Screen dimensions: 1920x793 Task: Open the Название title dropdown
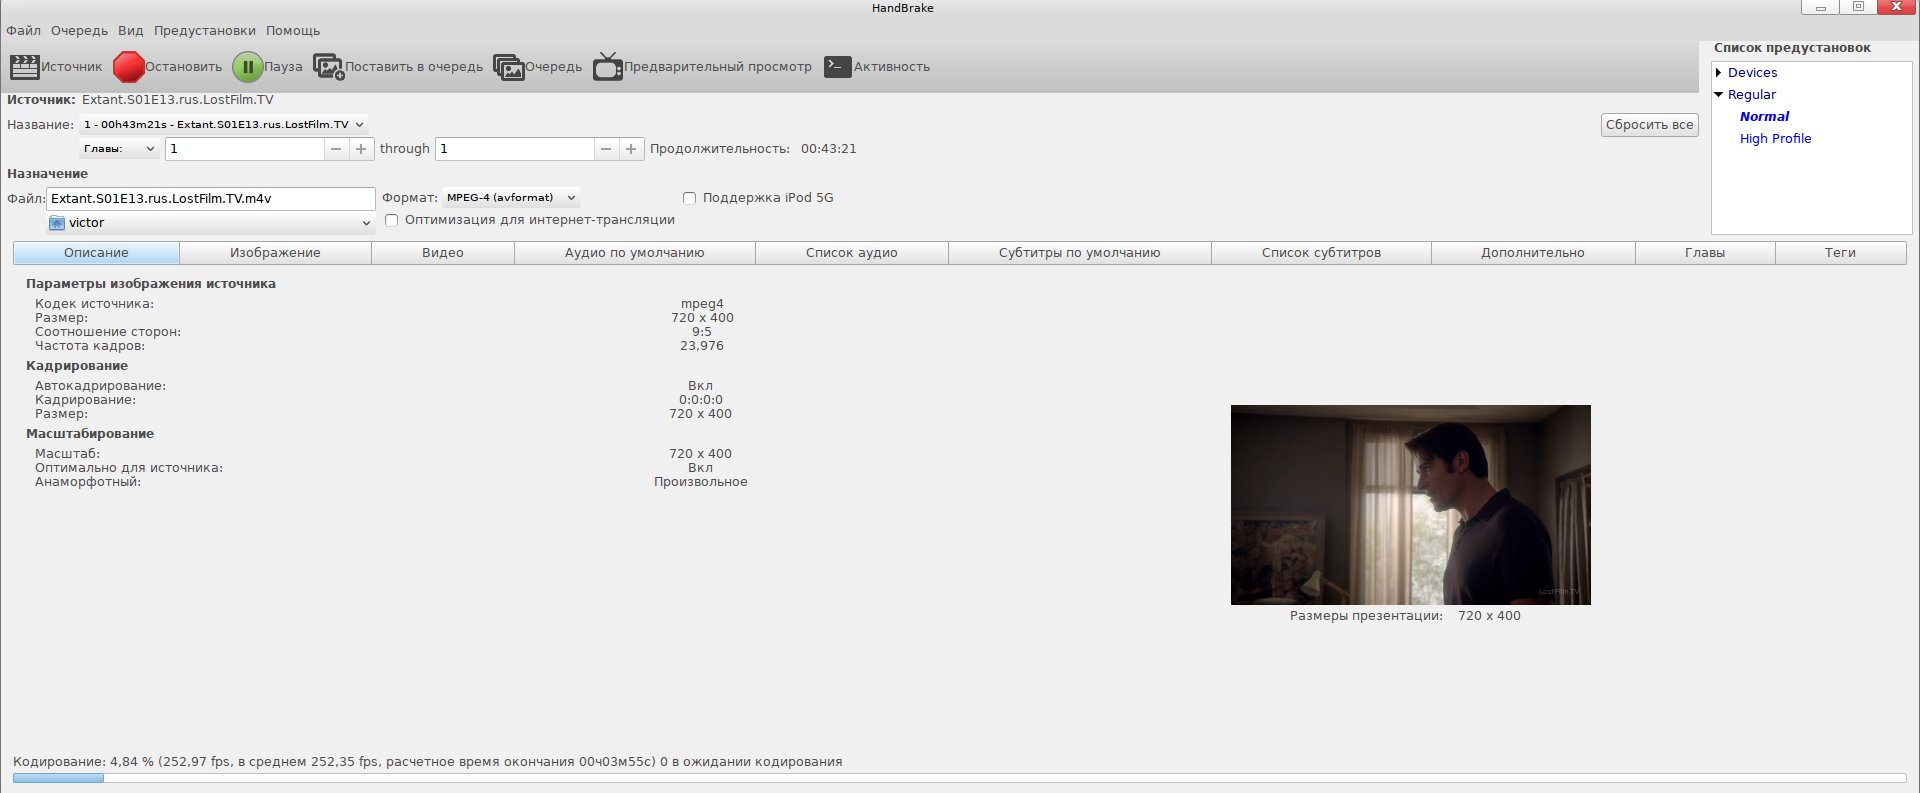click(224, 125)
